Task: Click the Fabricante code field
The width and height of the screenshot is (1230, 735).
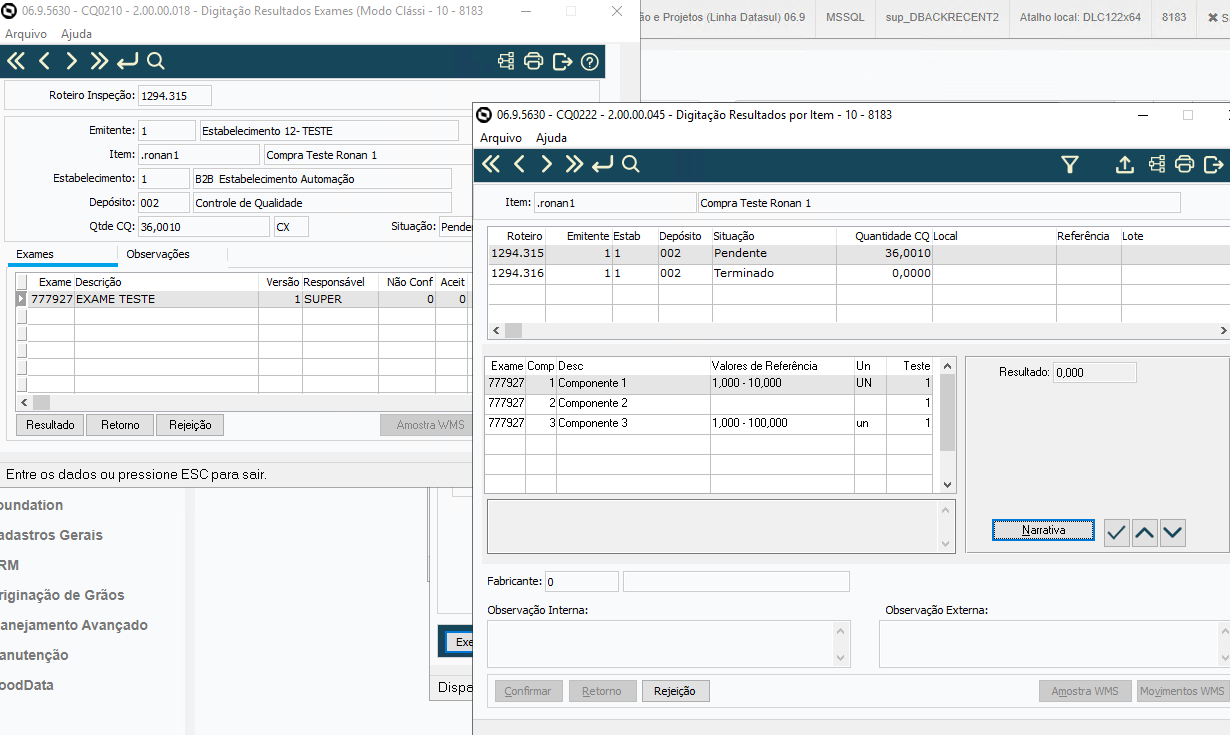Action: [581, 581]
